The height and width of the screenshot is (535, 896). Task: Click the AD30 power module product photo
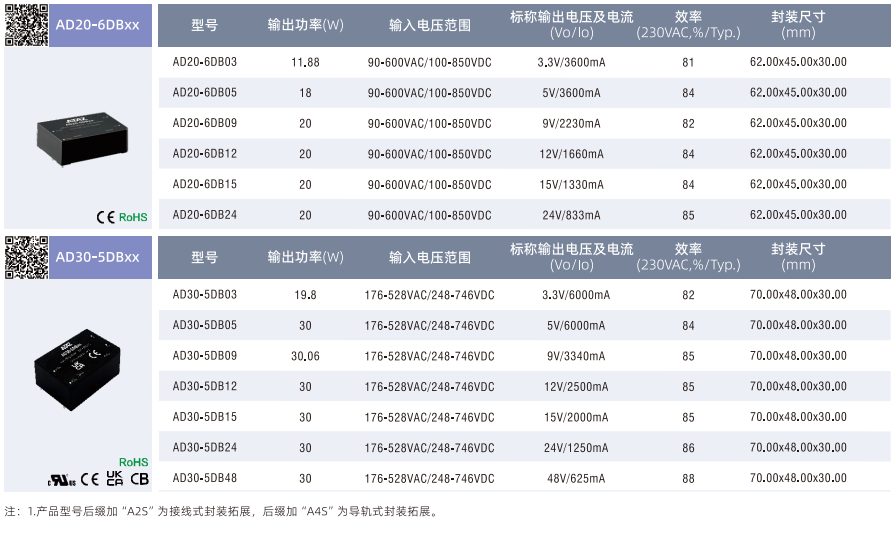[x=80, y=365]
